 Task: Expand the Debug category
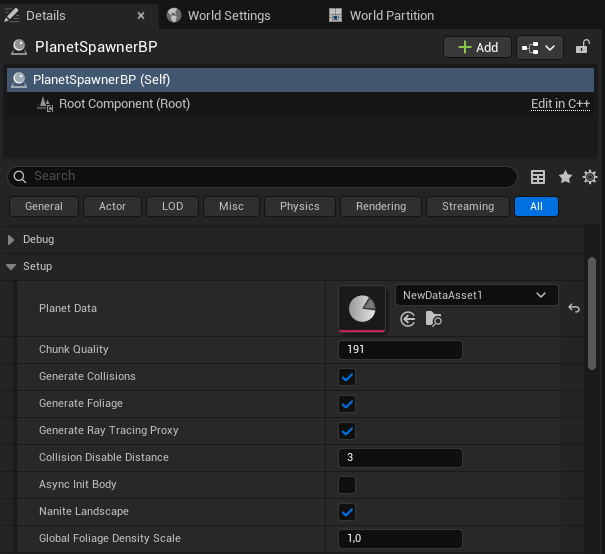coord(11,240)
